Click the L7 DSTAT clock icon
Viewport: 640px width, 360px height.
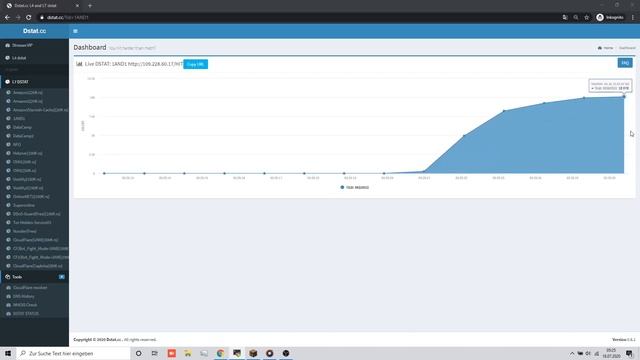(x=7, y=82)
